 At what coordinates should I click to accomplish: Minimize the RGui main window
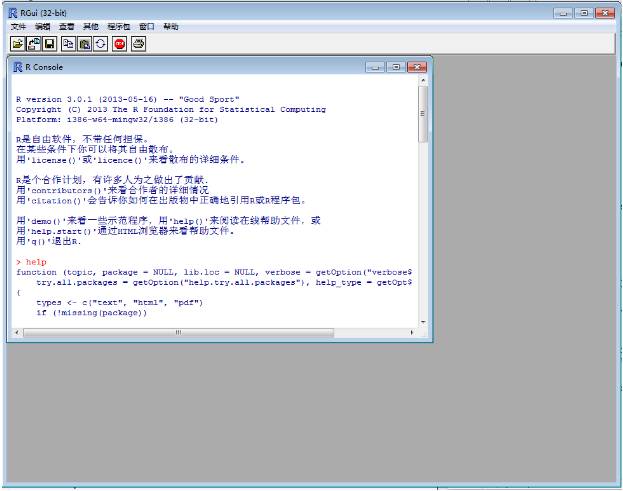[x=563, y=13]
